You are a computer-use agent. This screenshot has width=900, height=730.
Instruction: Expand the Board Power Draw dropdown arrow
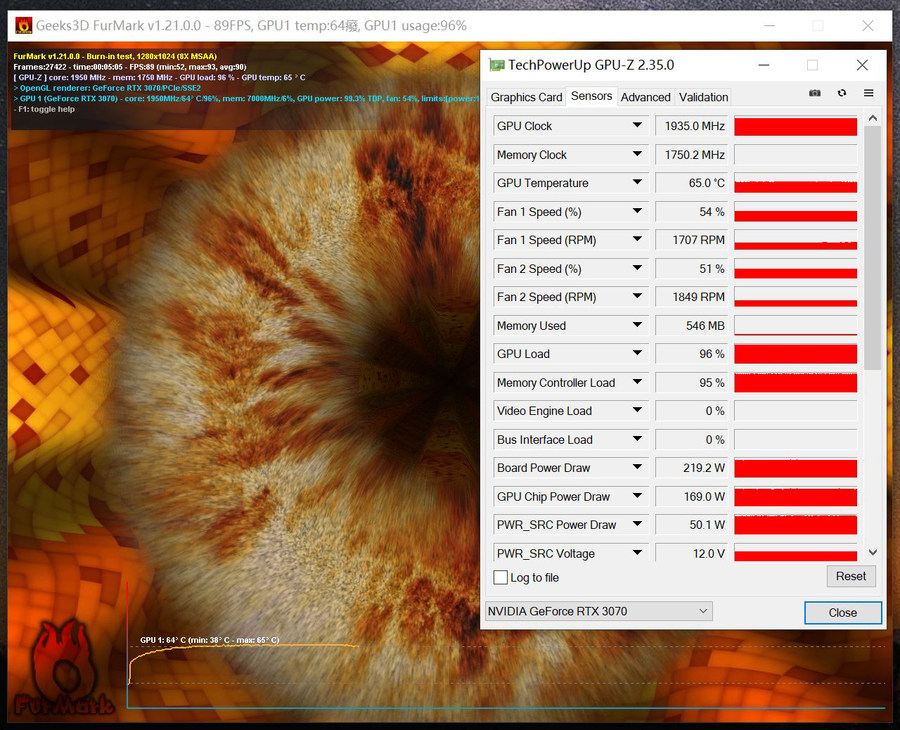click(x=637, y=468)
